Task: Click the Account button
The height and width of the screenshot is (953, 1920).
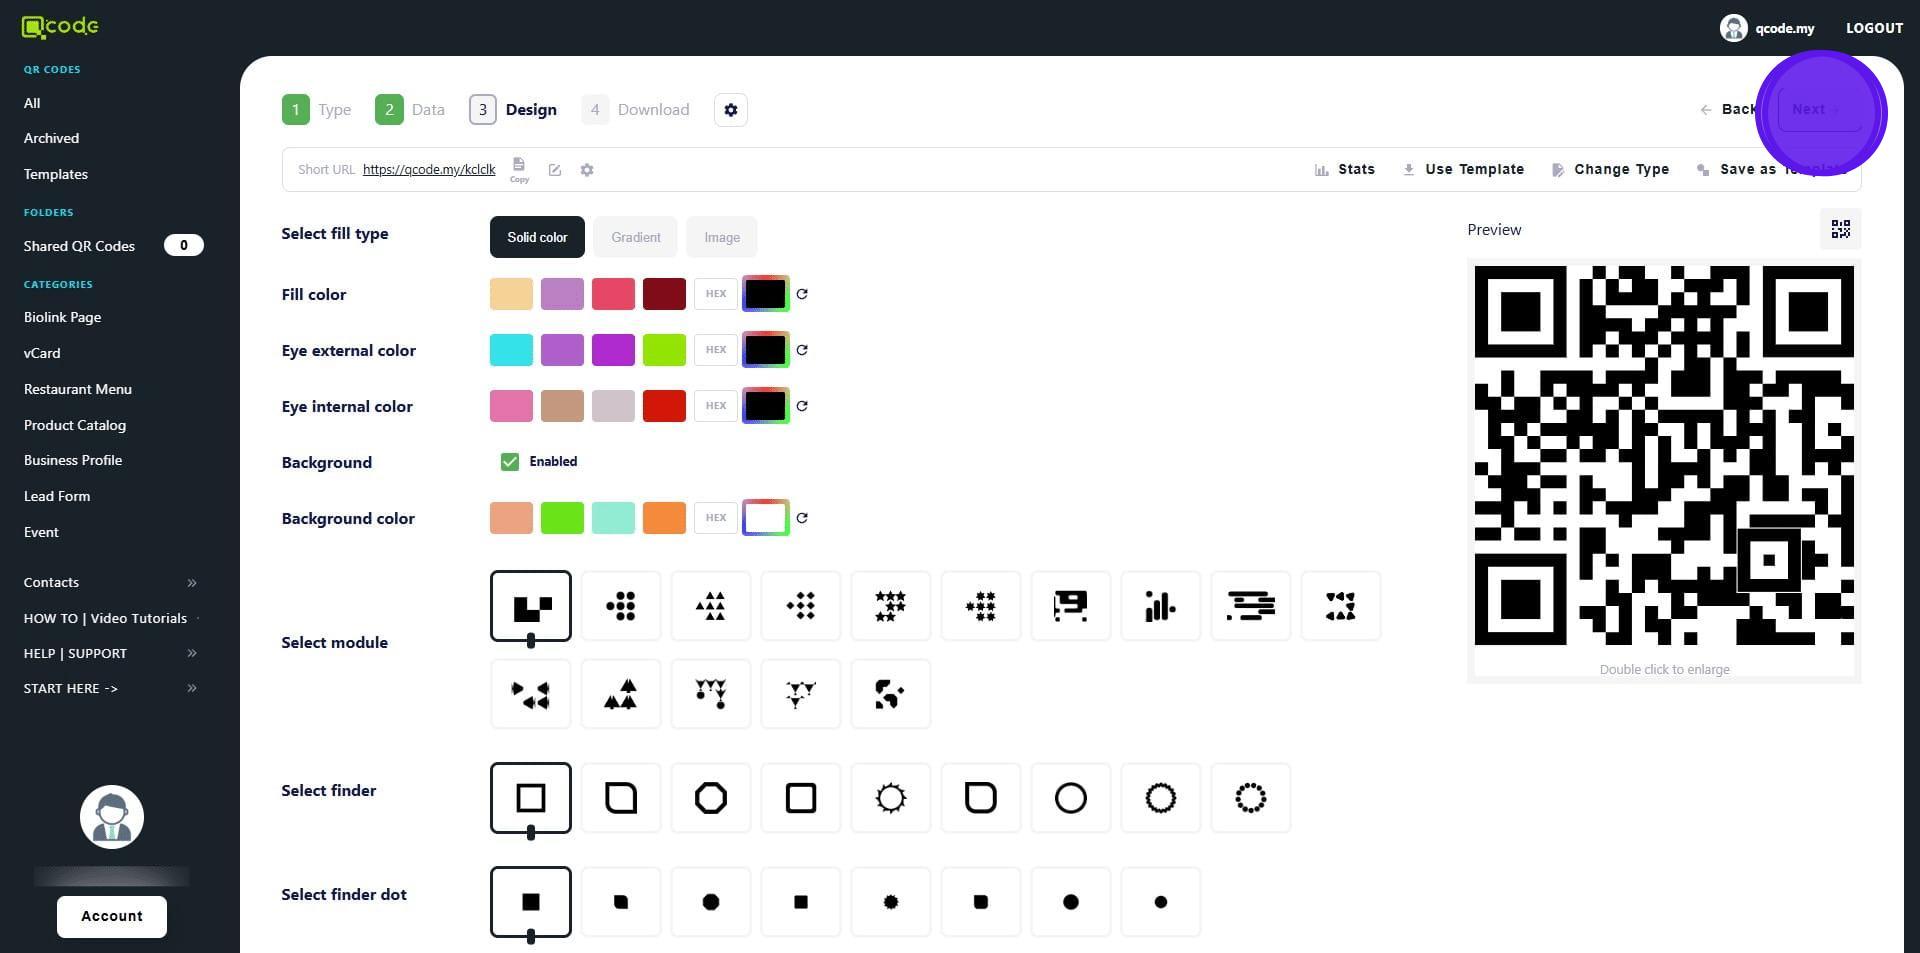Action: click(x=112, y=917)
